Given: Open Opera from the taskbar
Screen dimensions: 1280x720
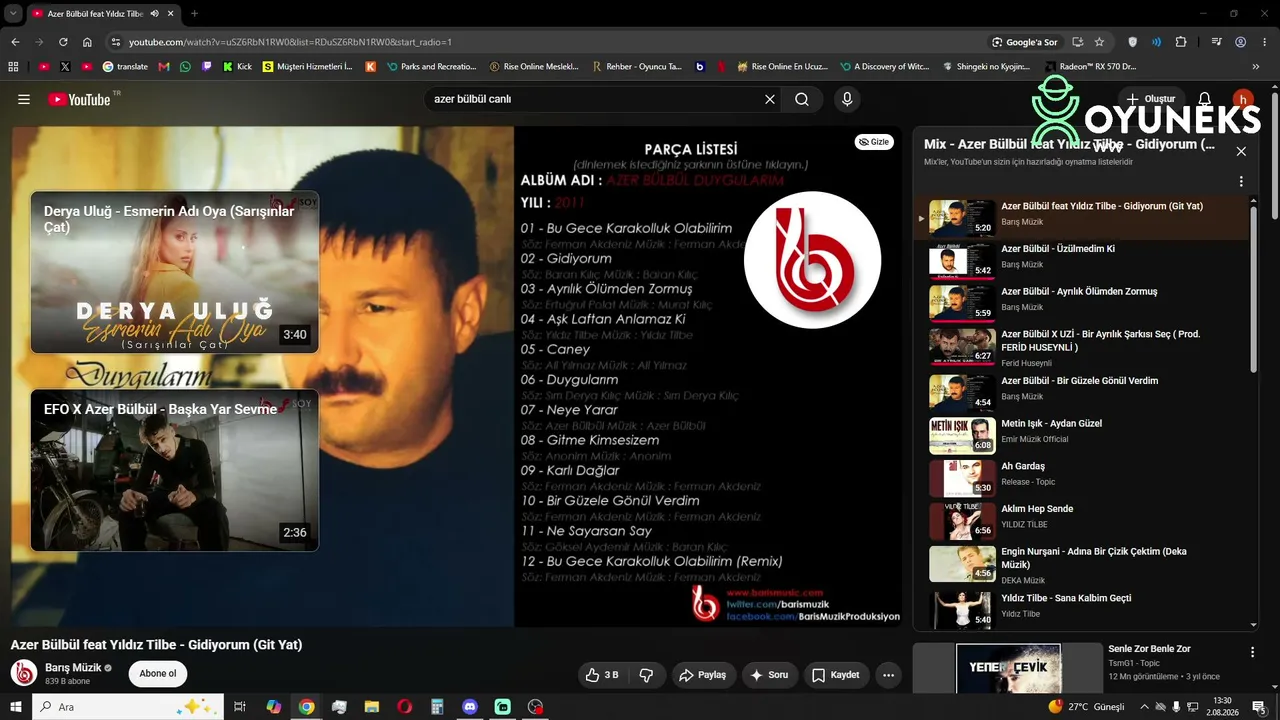Looking at the screenshot, I should (404, 707).
